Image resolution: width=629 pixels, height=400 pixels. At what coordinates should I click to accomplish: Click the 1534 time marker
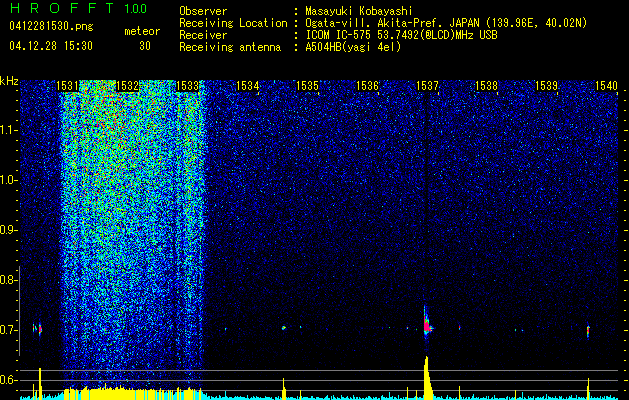pos(248,86)
